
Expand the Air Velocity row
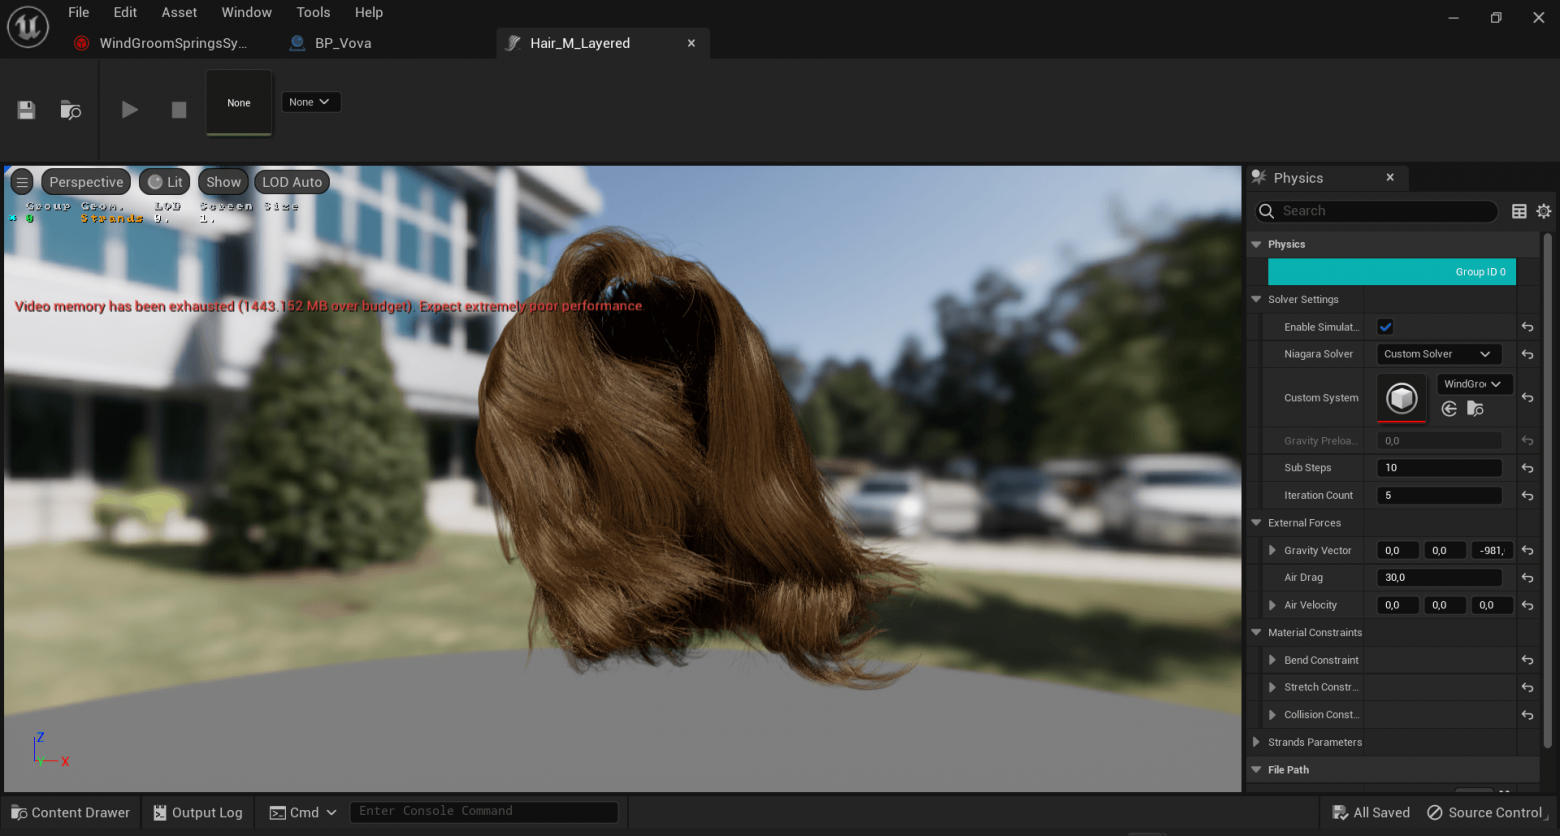pyautogui.click(x=1272, y=605)
